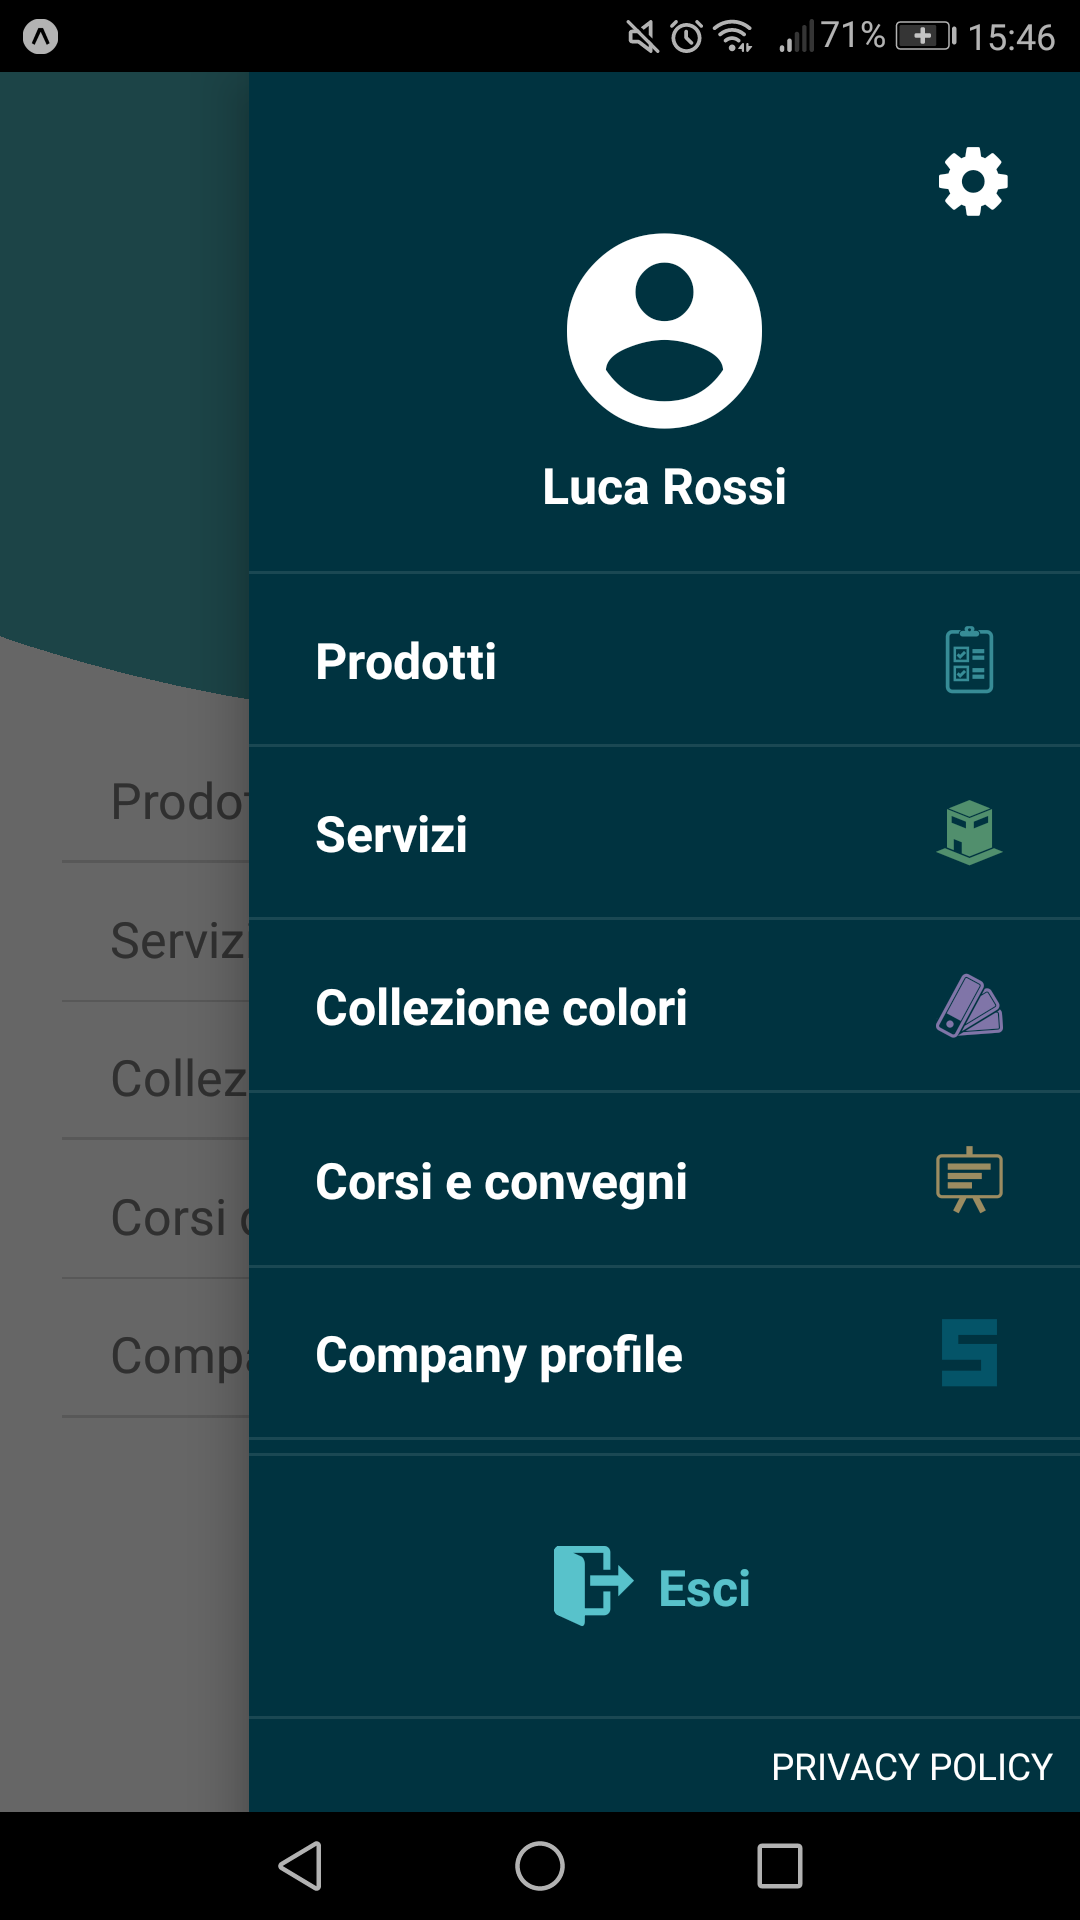The width and height of the screenshot is (1080, 1920).
Task: Tap the Android back navigation button
Action: tap(300, 1866)
